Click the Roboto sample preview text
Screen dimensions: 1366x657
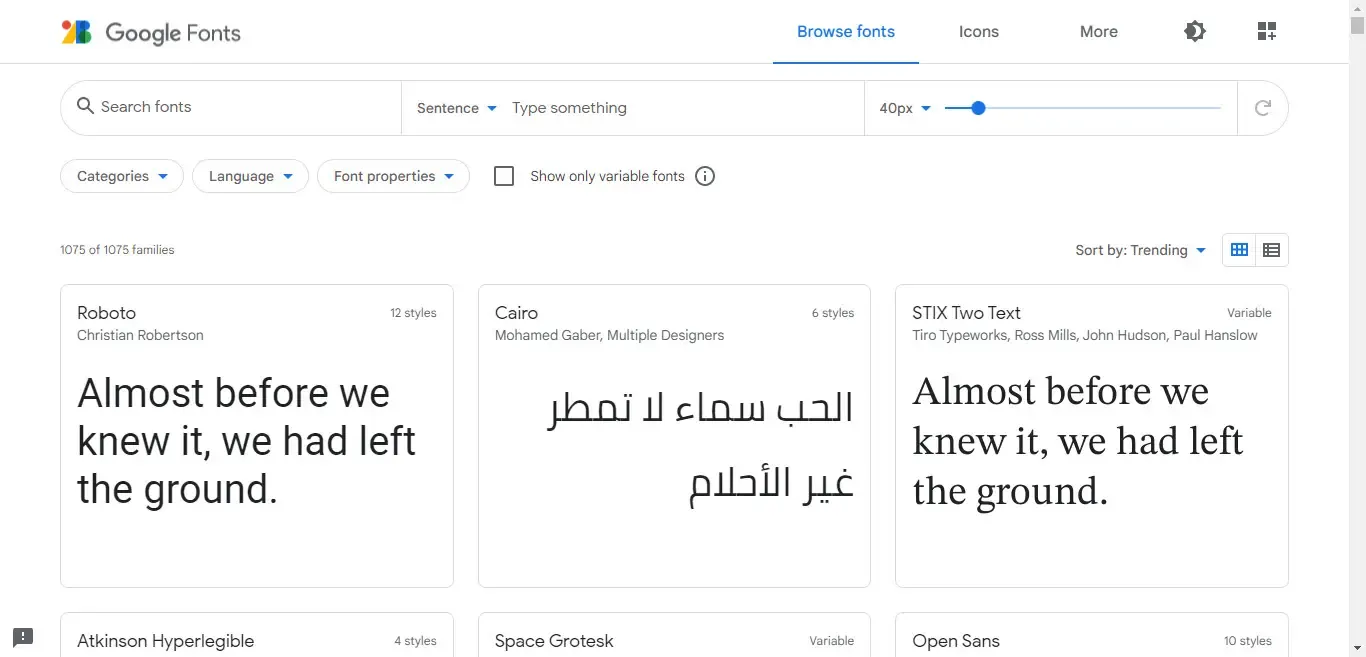coord(247,441)
